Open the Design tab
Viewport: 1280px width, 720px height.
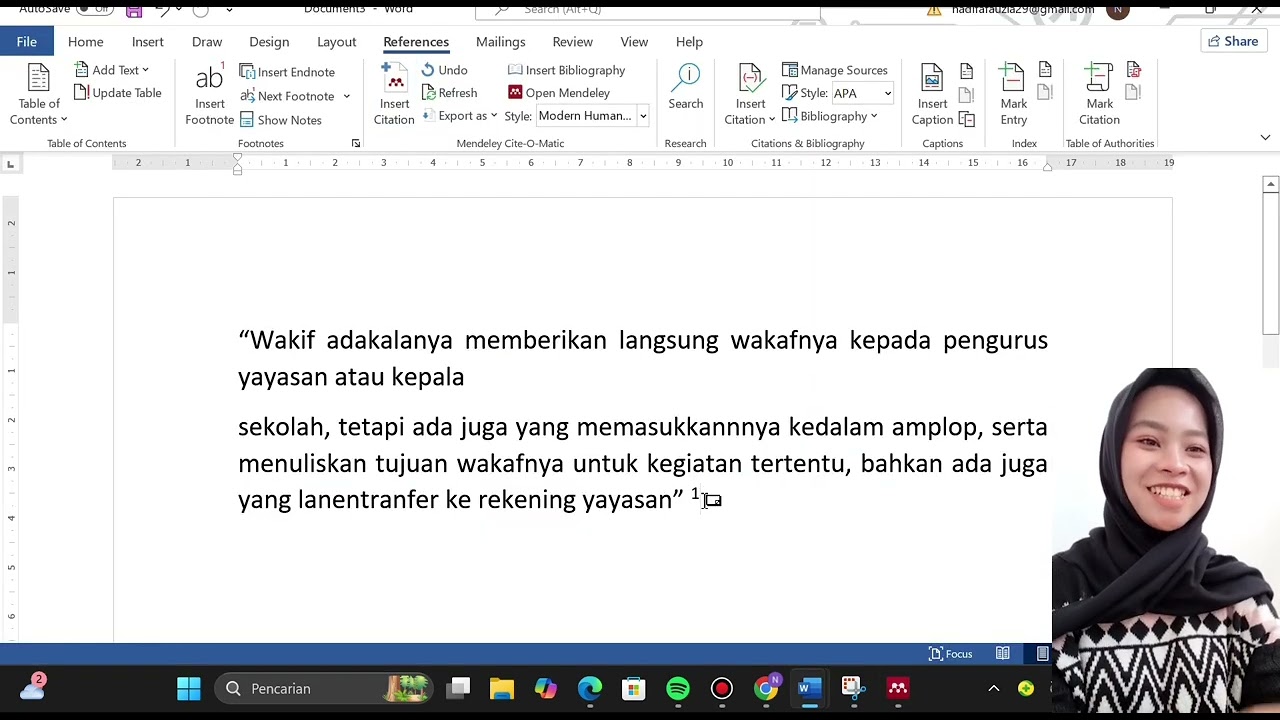pyautogui.click(x=269, y=42)
